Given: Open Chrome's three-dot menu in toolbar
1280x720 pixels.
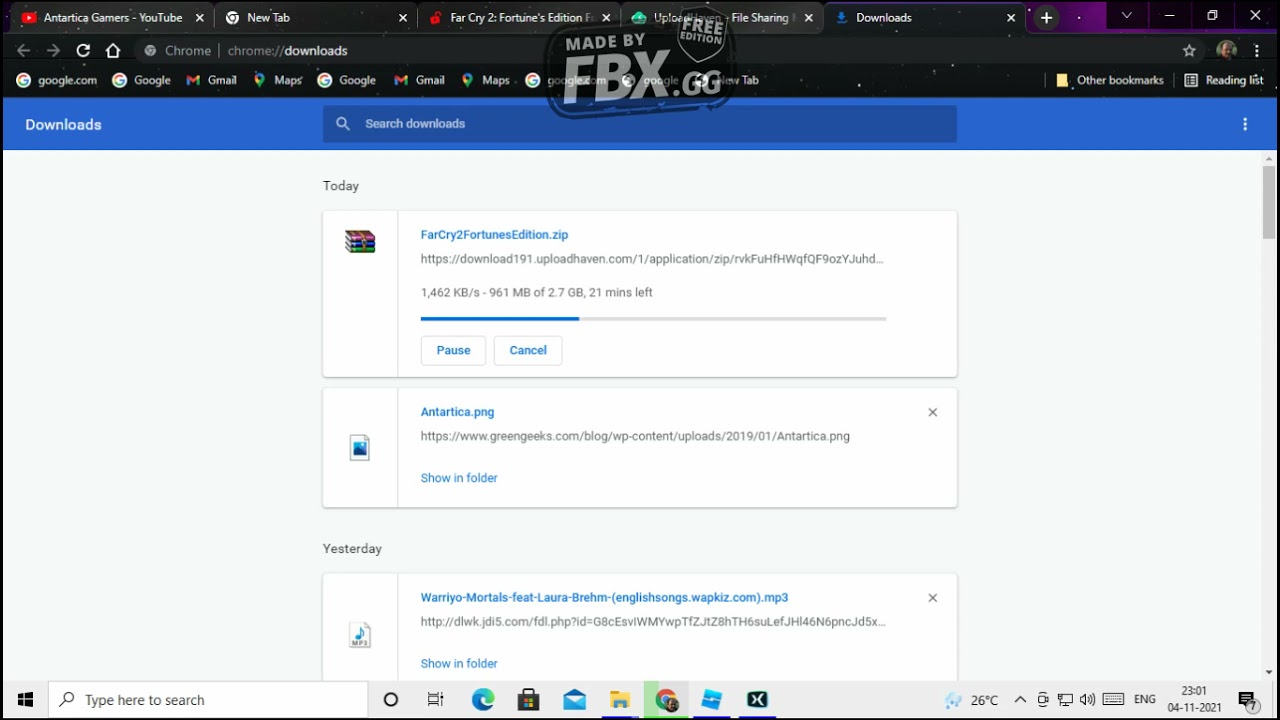Looking at the screenshot, I should (1257, 50).
